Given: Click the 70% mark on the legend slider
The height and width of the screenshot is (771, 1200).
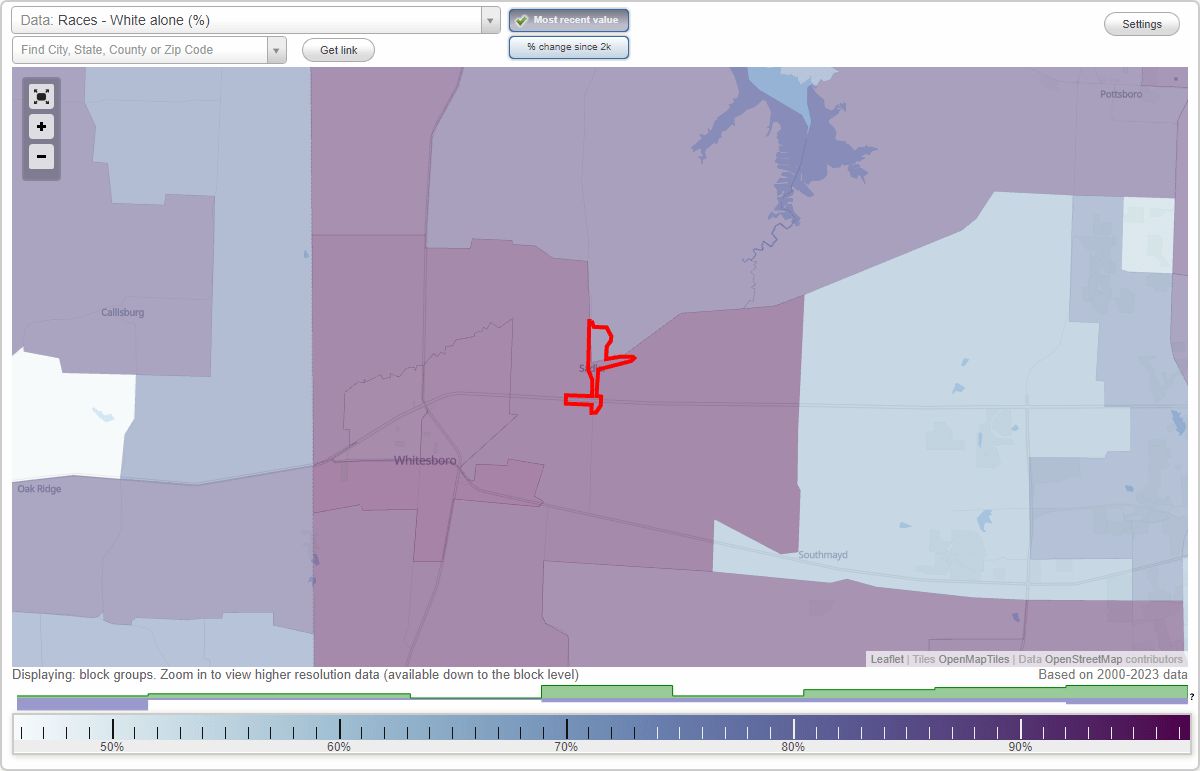Looking at the screenshot, I should pos(567,729).
